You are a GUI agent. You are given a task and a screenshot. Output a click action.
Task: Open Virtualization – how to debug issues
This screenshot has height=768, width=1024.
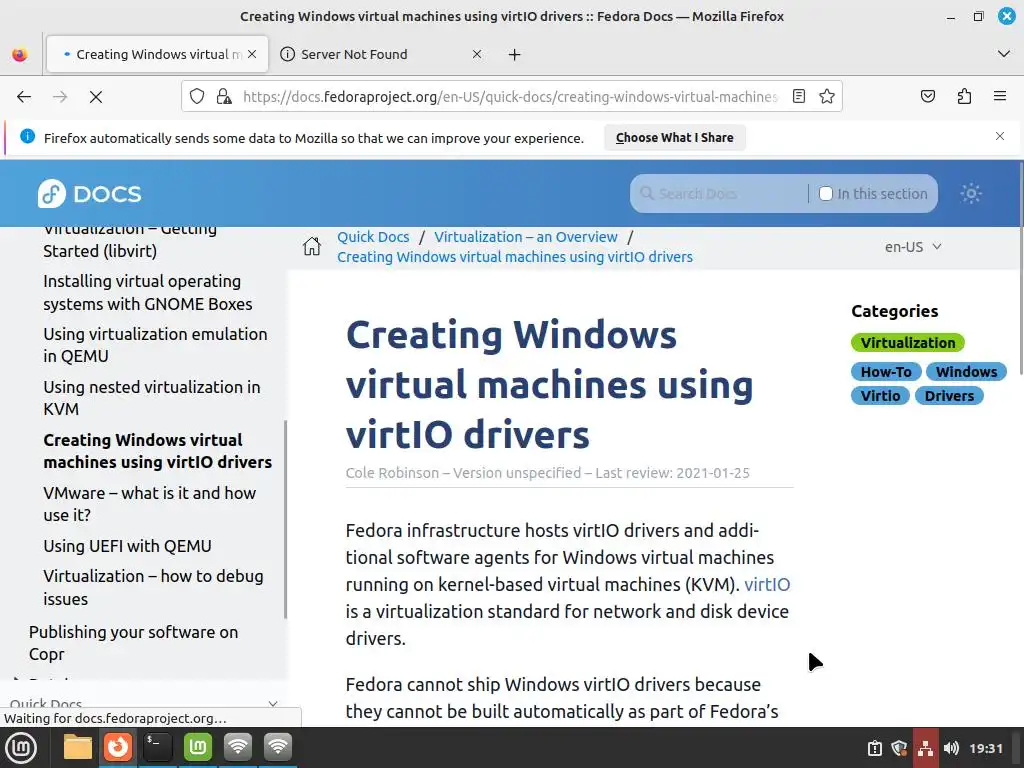point(153,587)
